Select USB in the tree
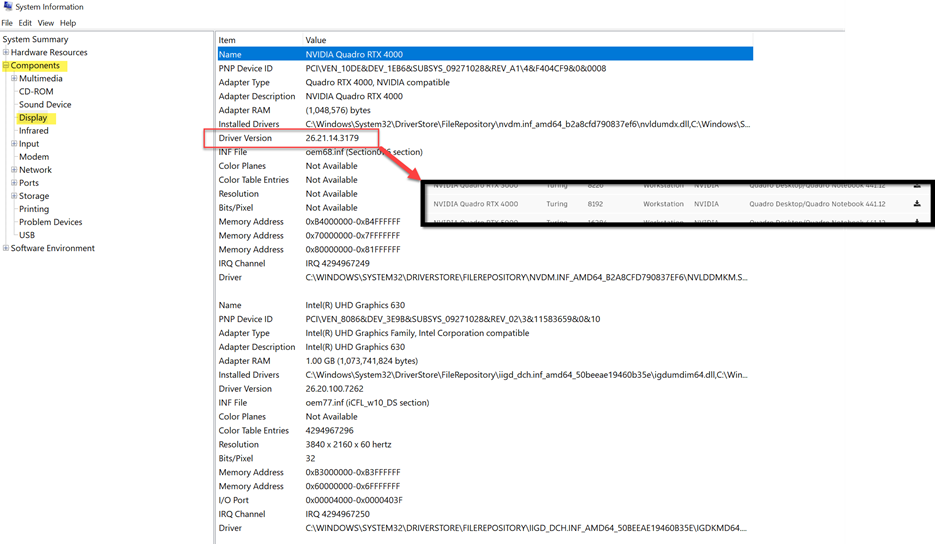The width and height of the screenshot is (935, 544). [x=27, y=235]
